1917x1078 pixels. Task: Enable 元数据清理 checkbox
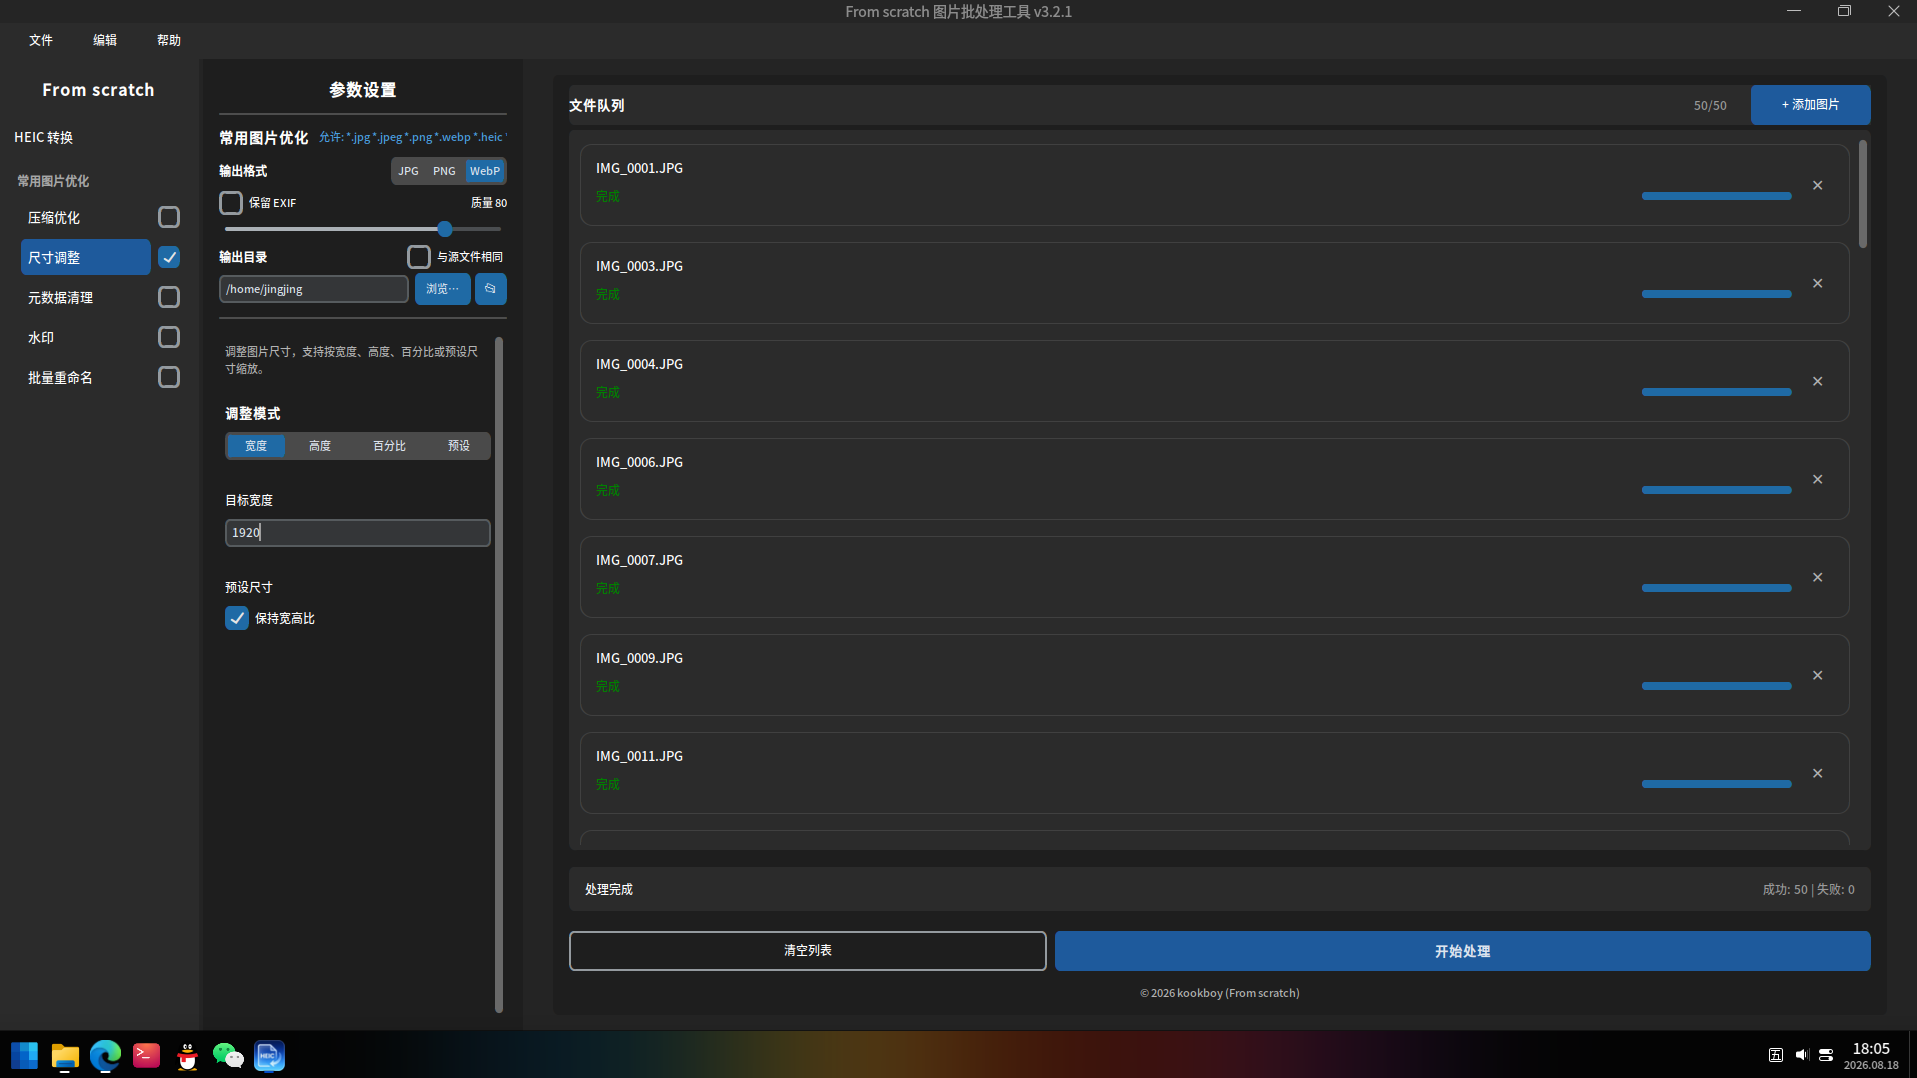point(169,297)
